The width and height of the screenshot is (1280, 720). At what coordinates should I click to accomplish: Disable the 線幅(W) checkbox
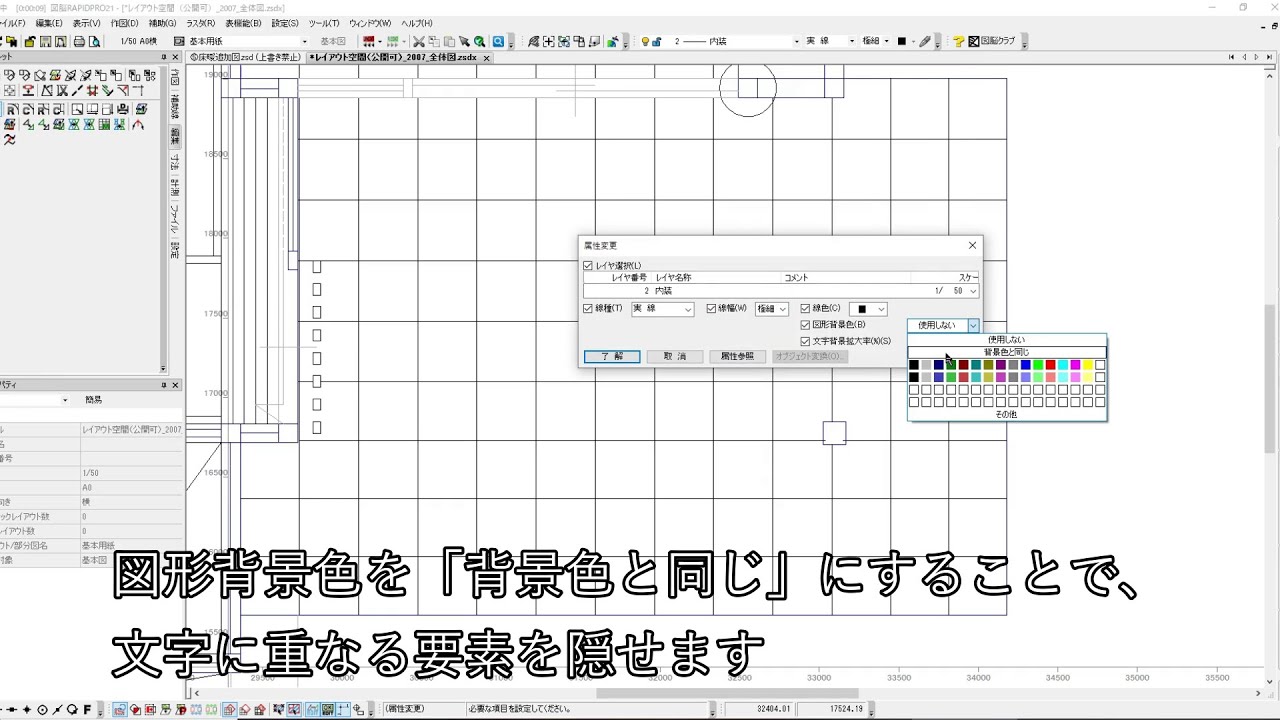712,309
